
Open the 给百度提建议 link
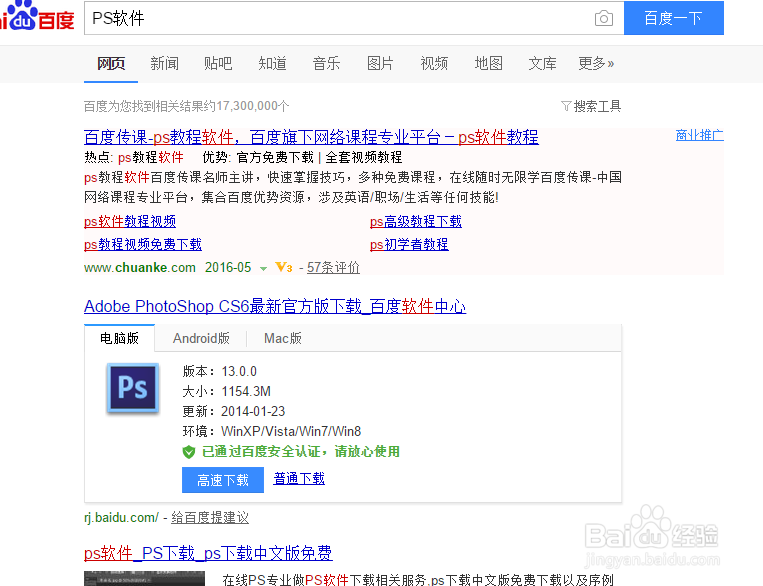(x=210, y=517)
